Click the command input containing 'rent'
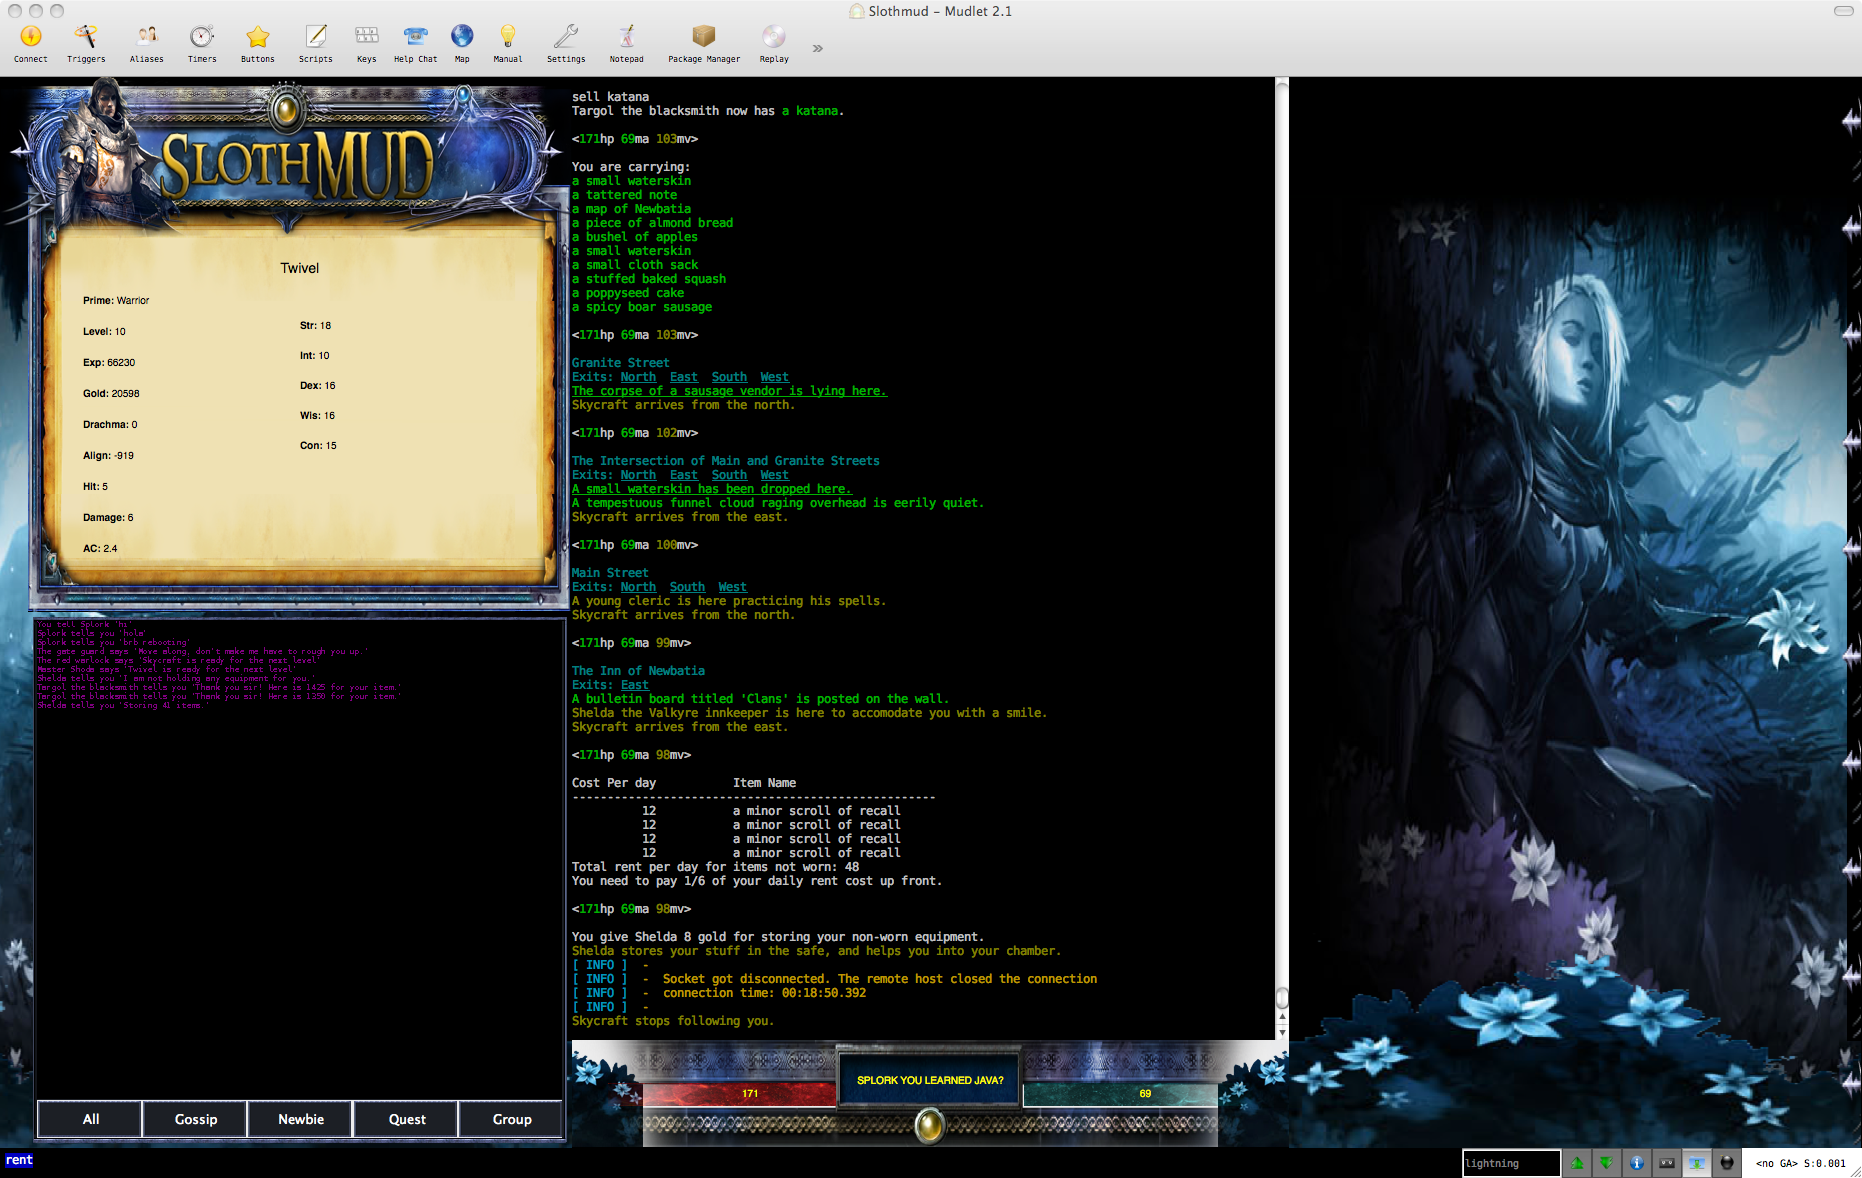 coord(730,1161)
